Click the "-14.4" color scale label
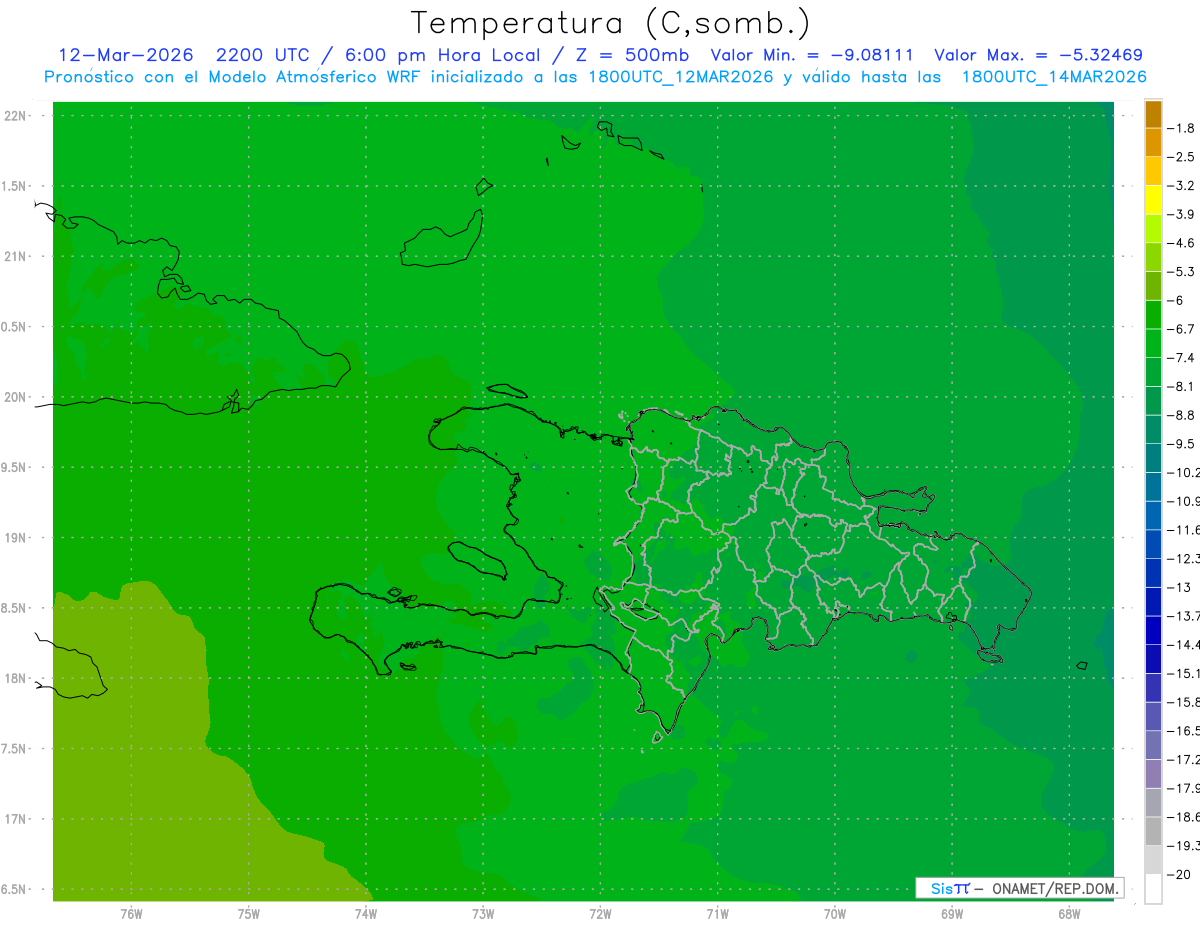Viewport: 1200px width, 927px height. (1183, 644)
